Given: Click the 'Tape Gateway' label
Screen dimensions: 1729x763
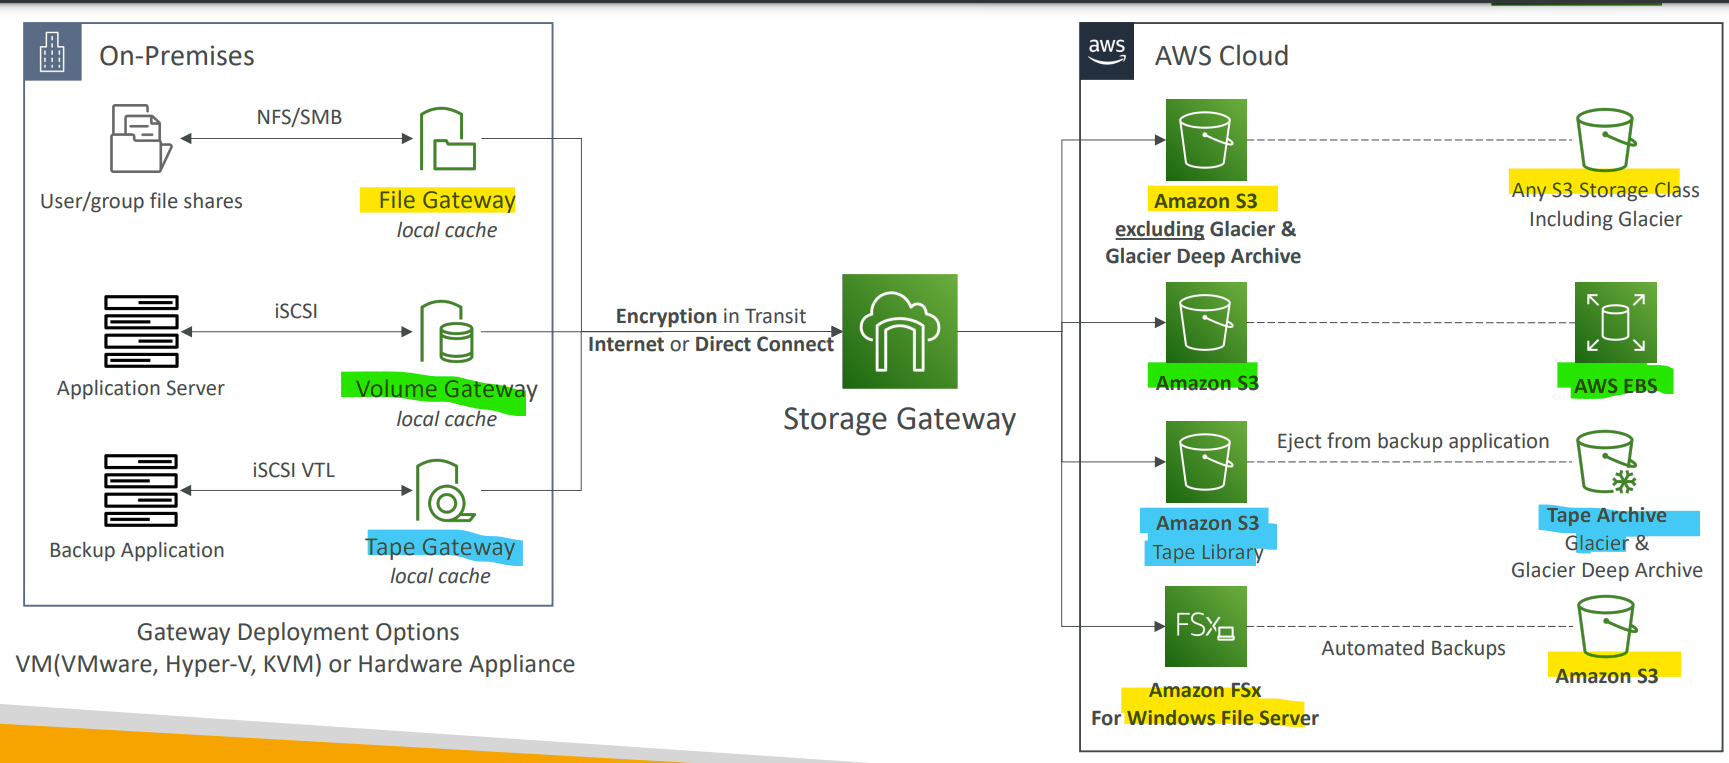Looking at the screenshot, I should click(440, 547).
